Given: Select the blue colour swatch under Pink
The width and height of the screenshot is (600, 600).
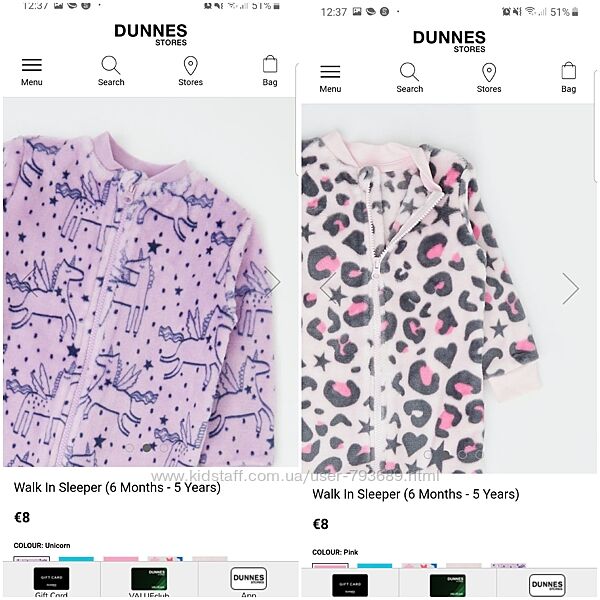Looking at the screenshot, I should (375, 566).
